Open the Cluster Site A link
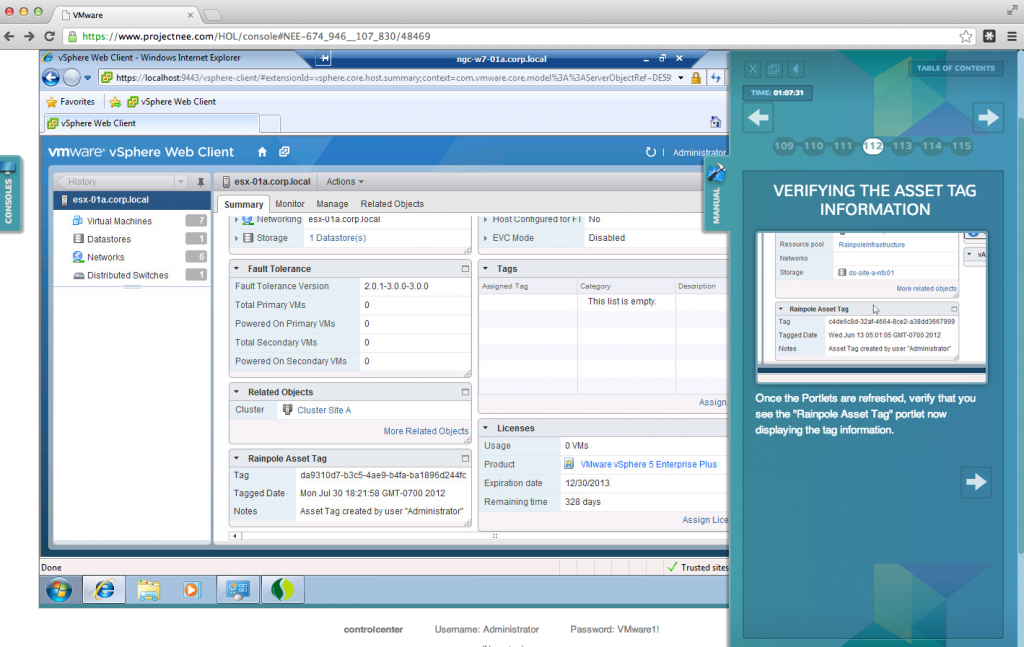The image size is (1024, 647). (324, 410)
